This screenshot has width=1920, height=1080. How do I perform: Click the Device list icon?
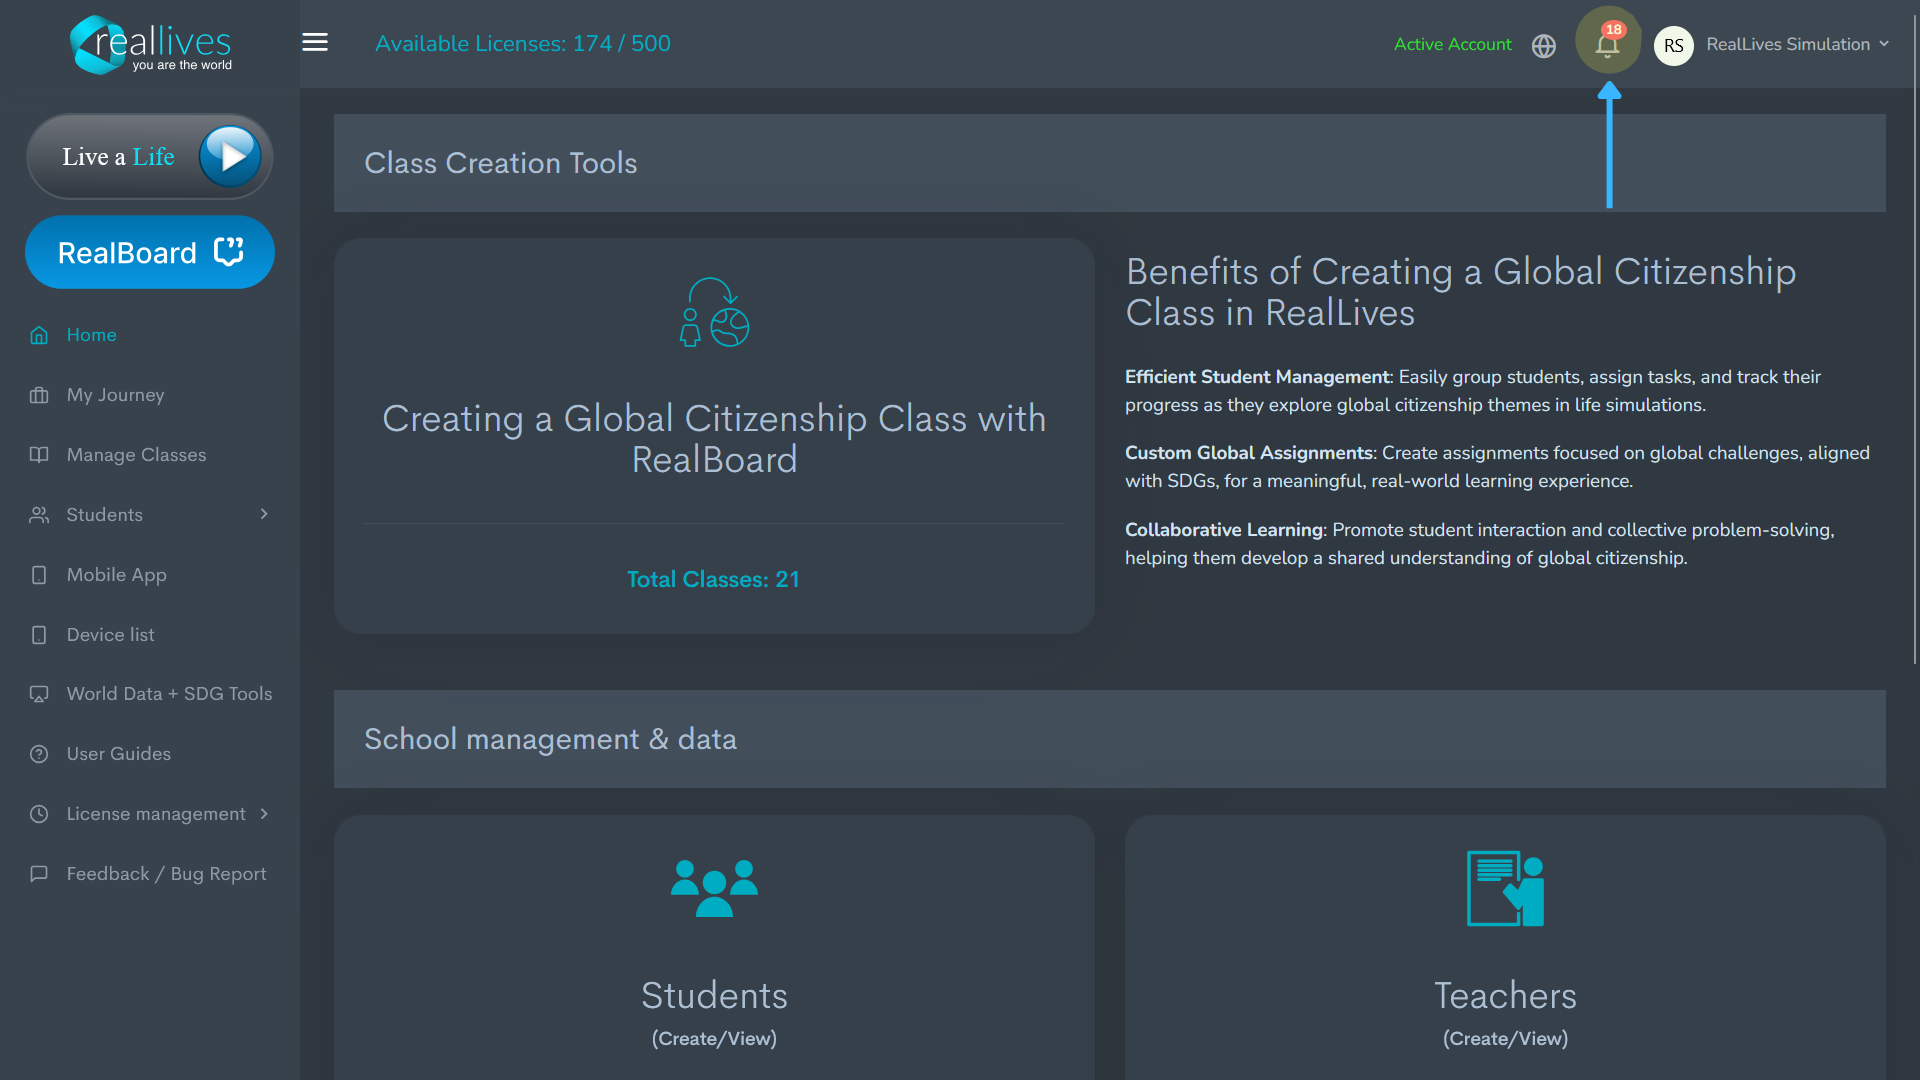pos(39,635)
